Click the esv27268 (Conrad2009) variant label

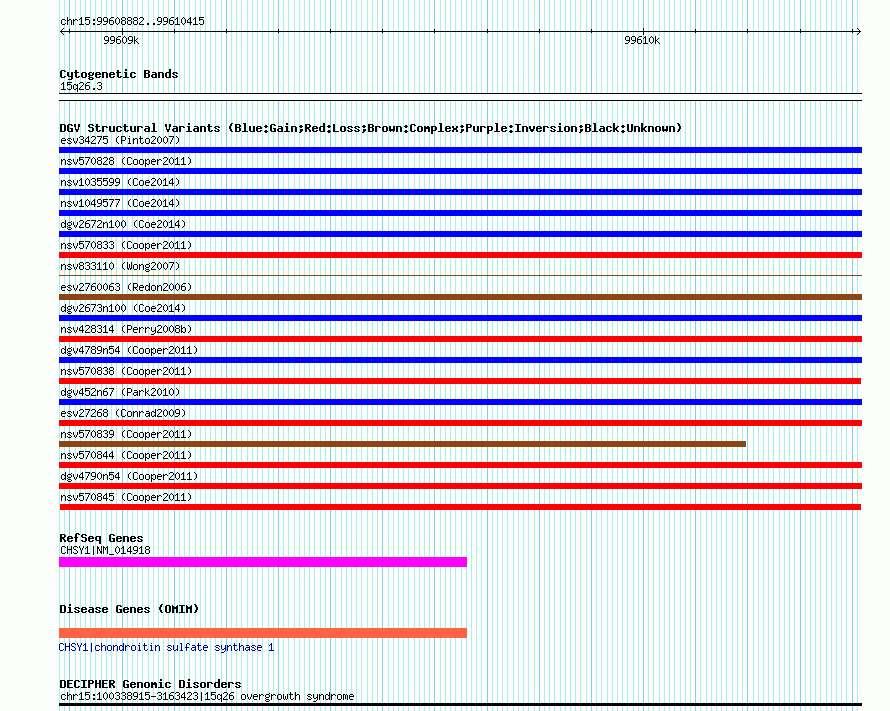123,413
